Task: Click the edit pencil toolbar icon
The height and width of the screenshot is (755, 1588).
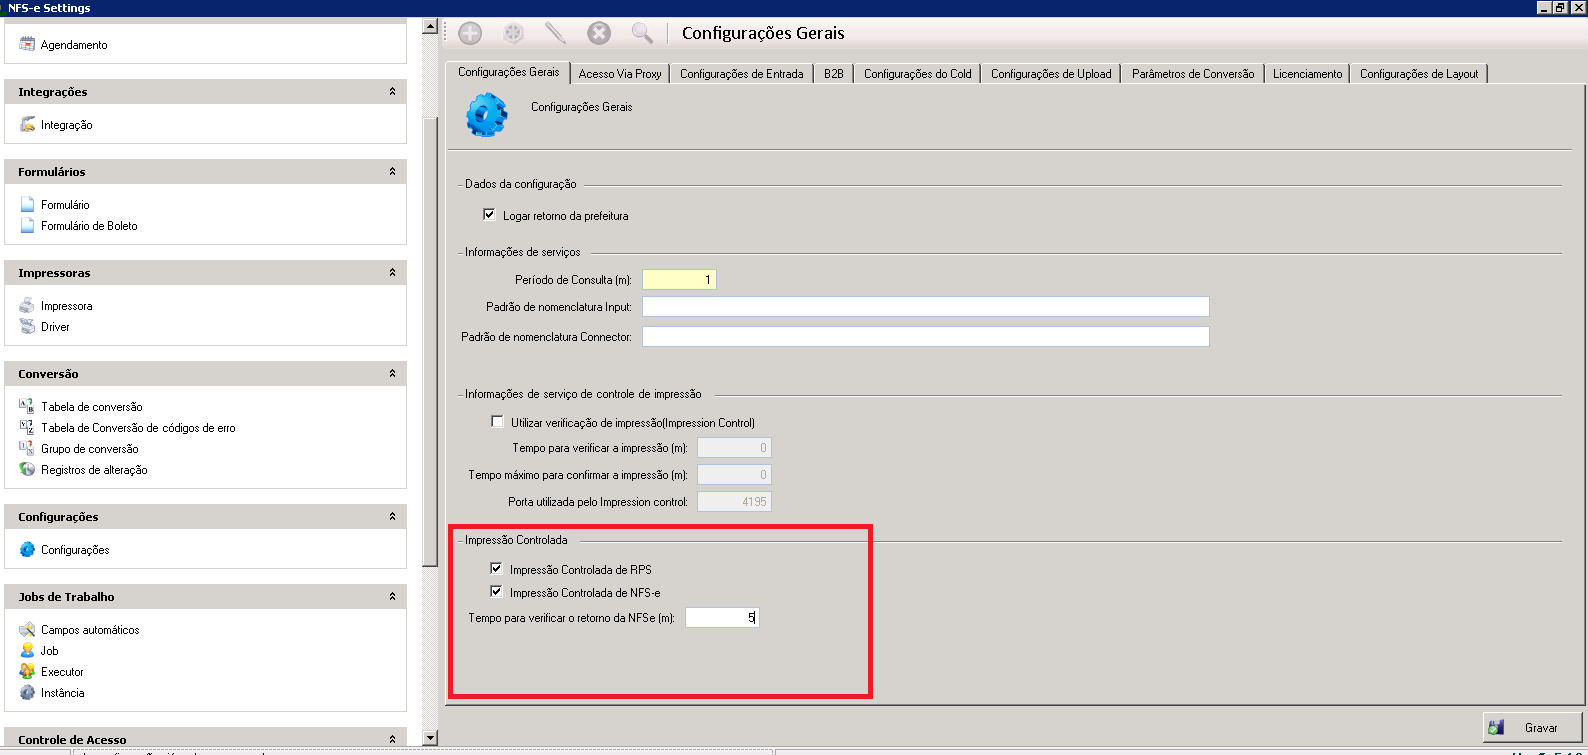Action: click(x=555, y=33)
